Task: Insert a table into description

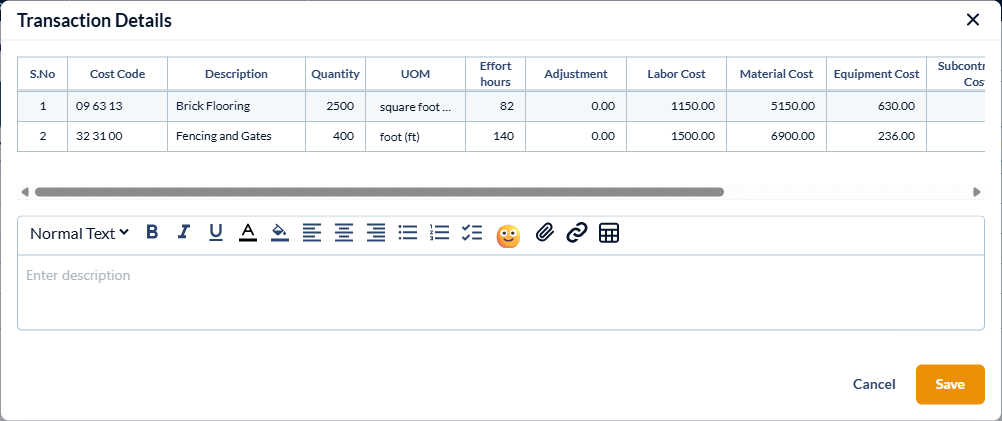Action: coord(609,233)
